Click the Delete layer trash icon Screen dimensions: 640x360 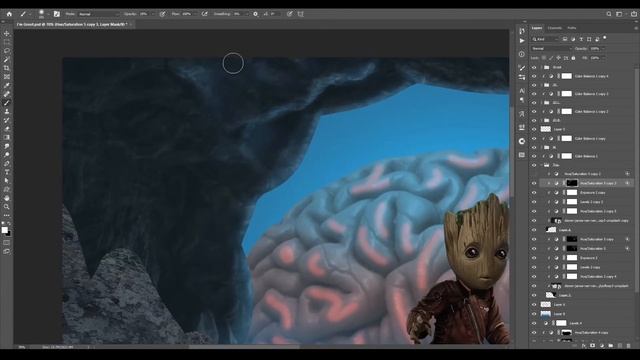coord(629,346)
